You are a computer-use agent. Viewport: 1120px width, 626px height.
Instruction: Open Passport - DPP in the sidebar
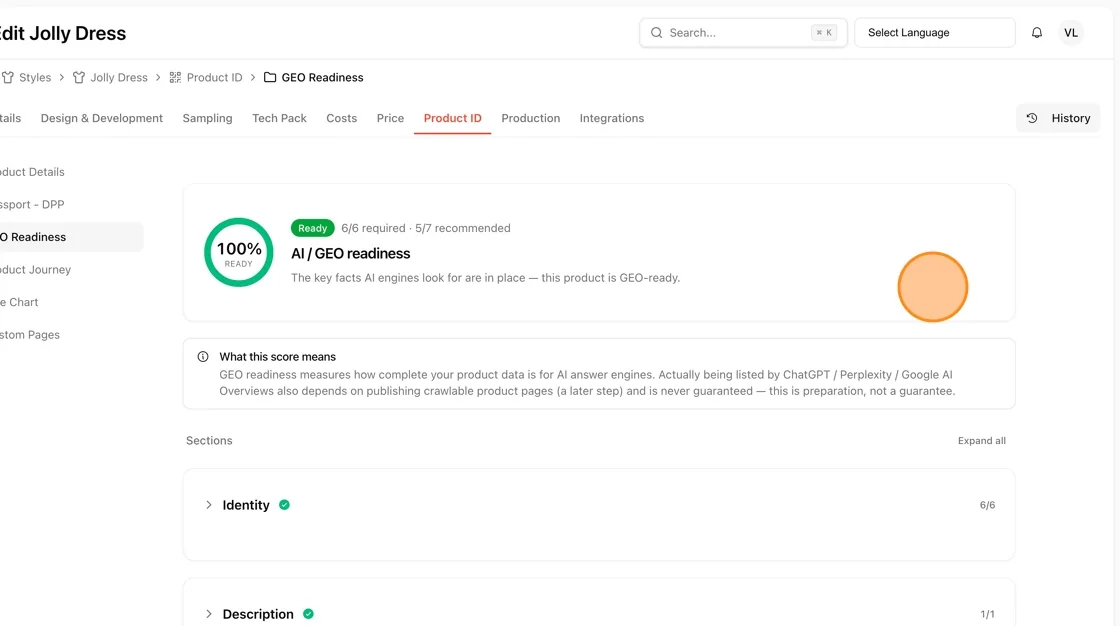coord(32,204)
